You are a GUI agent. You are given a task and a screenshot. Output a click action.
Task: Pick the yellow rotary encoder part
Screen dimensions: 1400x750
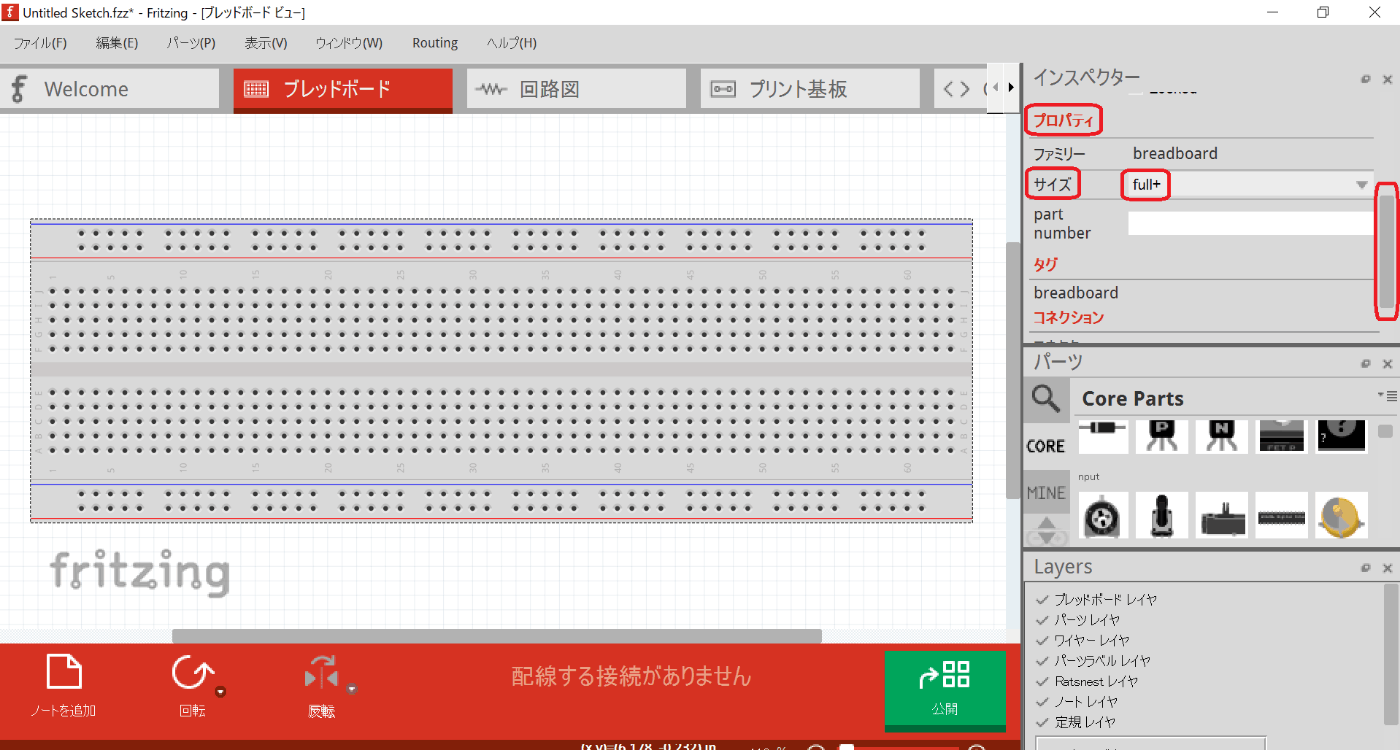click(x=1342, y=515)
